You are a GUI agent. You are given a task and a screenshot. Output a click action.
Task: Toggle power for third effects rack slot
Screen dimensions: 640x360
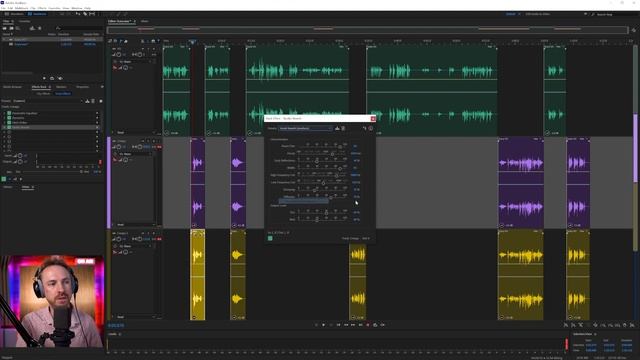(x=9, y=122)
